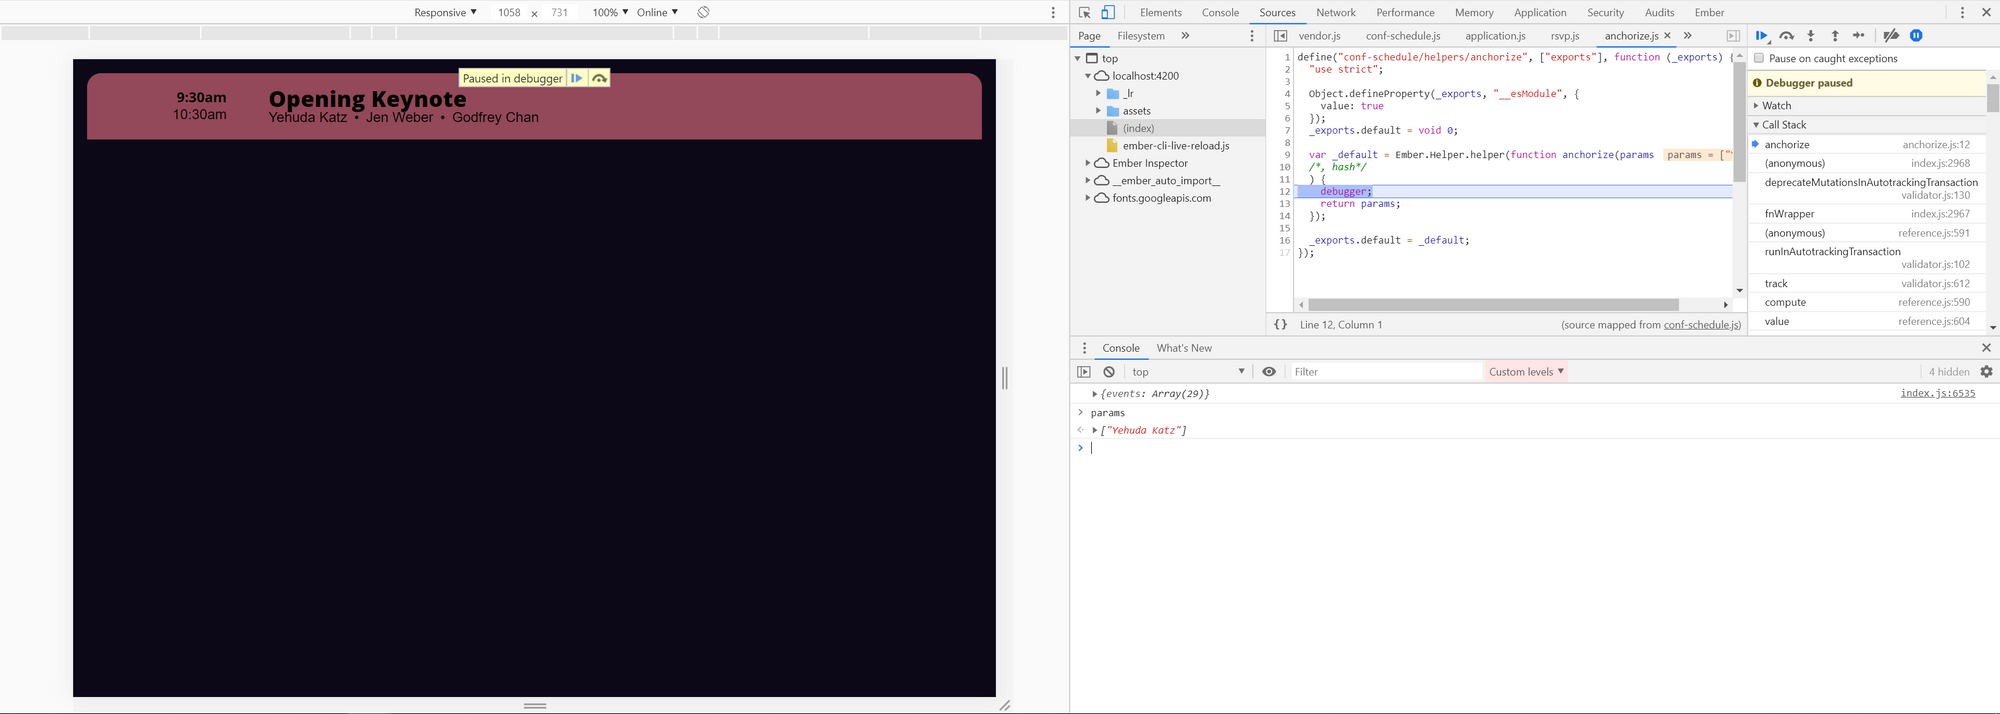Expand the assets folder
The image size is (2000, 714).
[1098, 111]
